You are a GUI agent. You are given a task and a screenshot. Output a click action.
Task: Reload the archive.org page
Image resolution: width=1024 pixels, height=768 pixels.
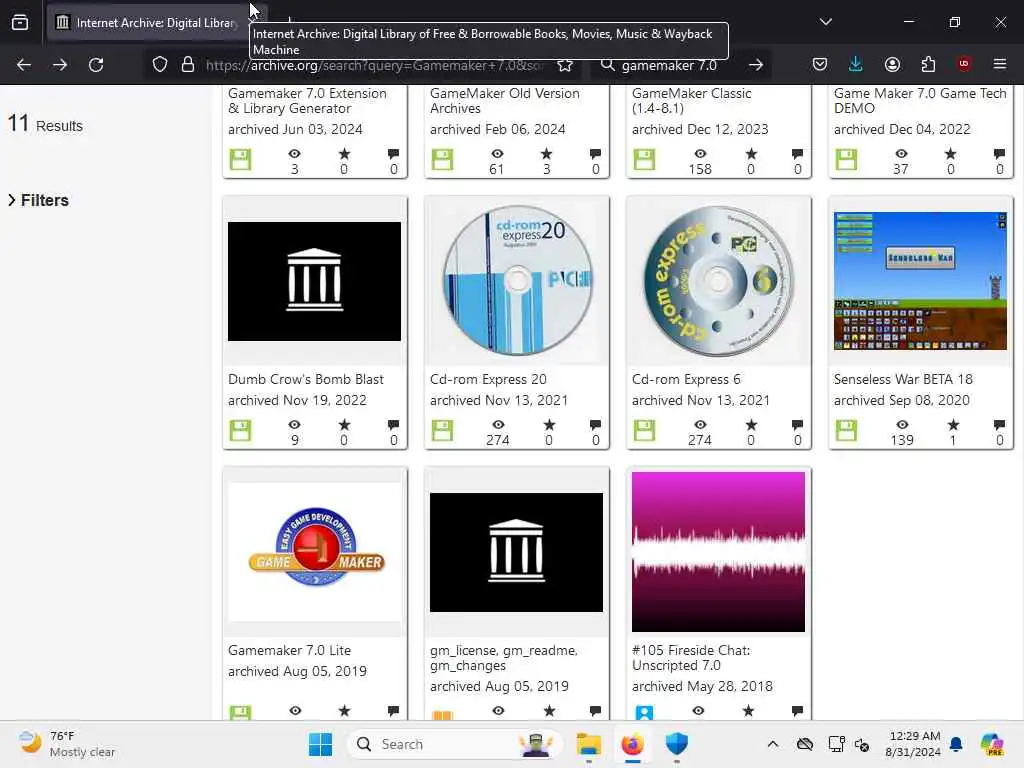pyautogui.click(x=96, y=65)
